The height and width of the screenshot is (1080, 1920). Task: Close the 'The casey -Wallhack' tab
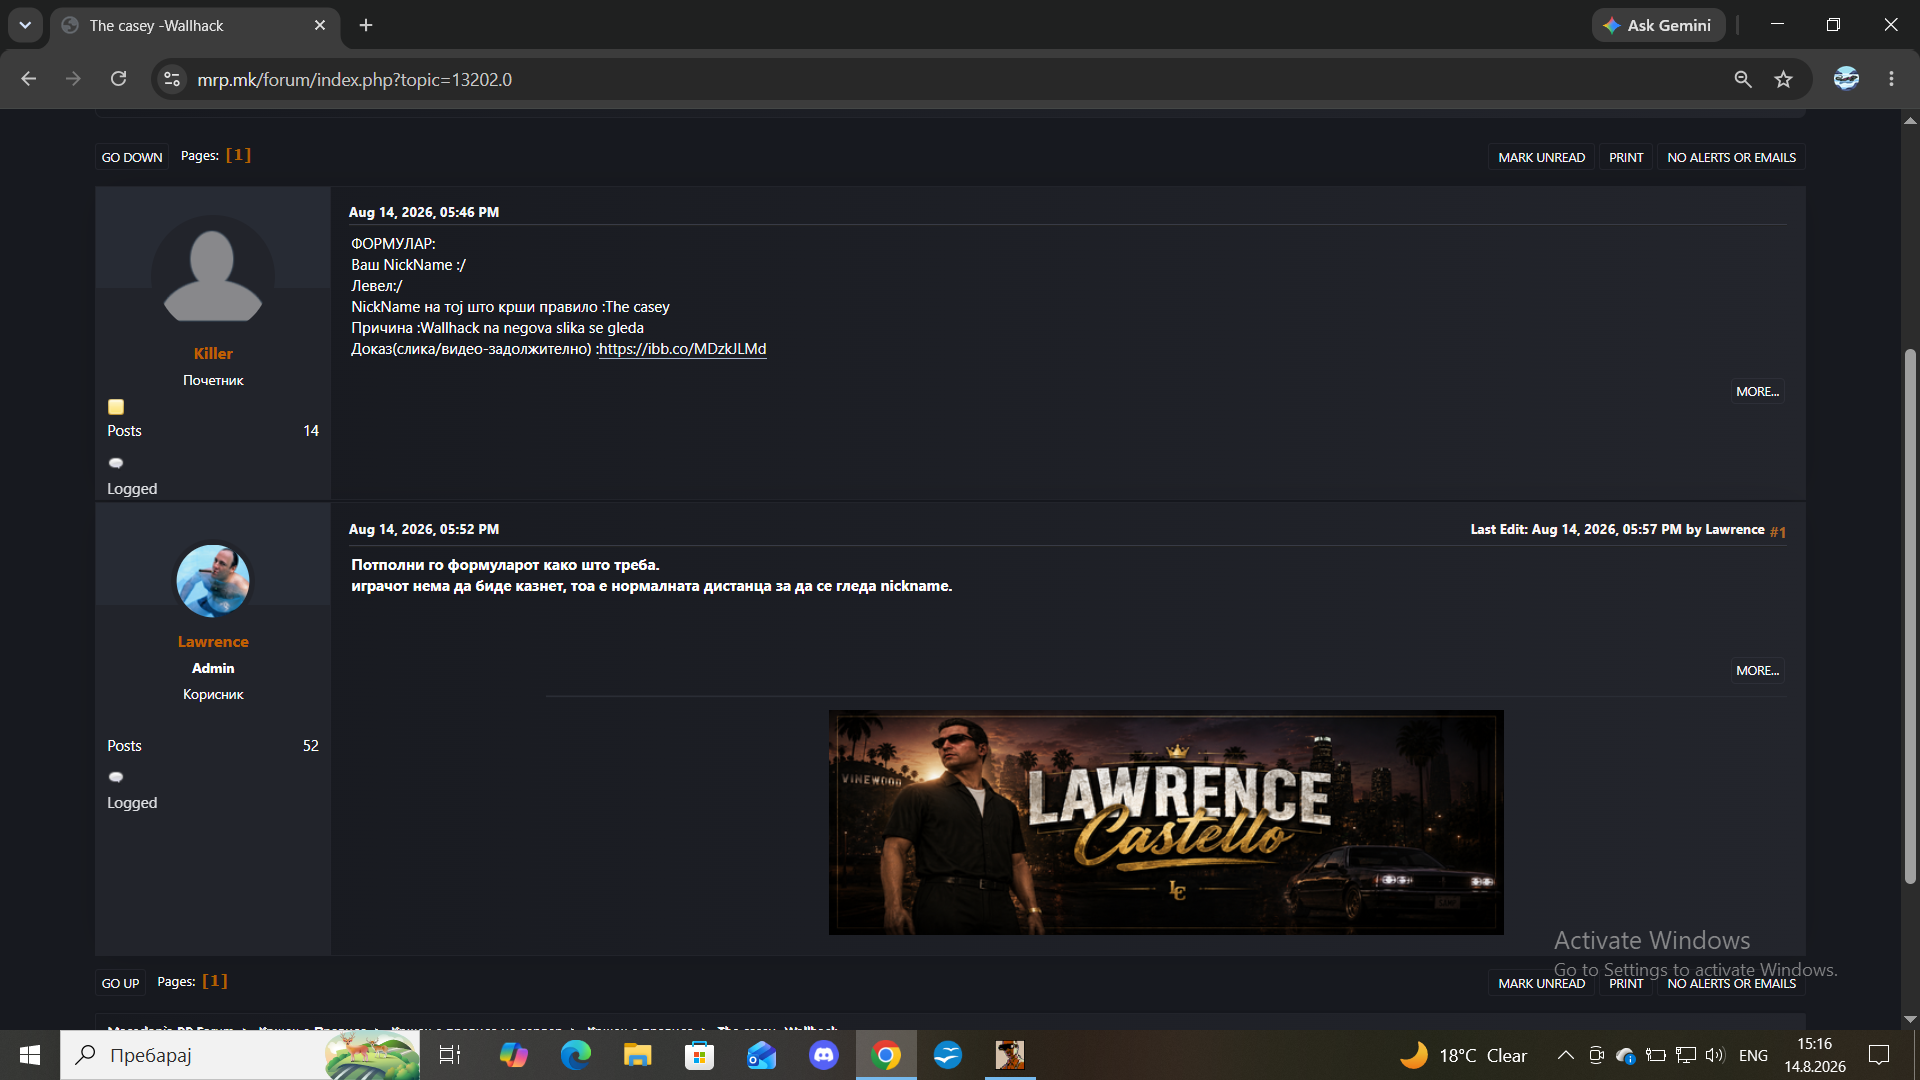[x=320, y=25]
